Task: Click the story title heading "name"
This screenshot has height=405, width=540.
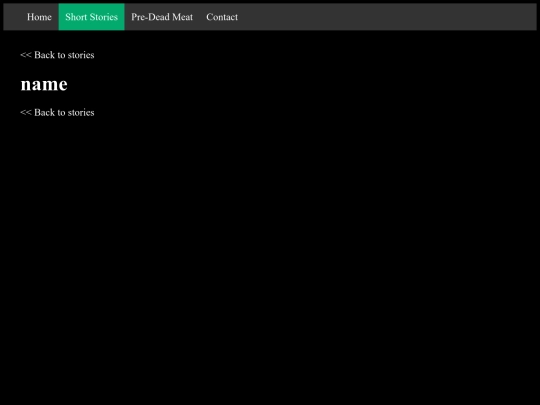Action: click(44, 84)
